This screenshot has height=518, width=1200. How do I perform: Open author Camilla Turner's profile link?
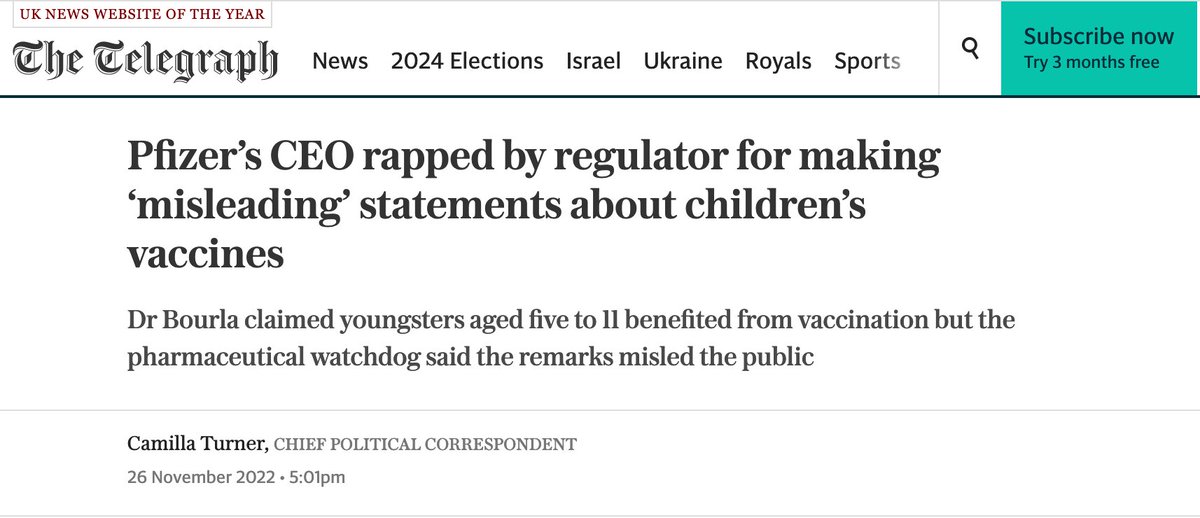click(x=196, y=443)
